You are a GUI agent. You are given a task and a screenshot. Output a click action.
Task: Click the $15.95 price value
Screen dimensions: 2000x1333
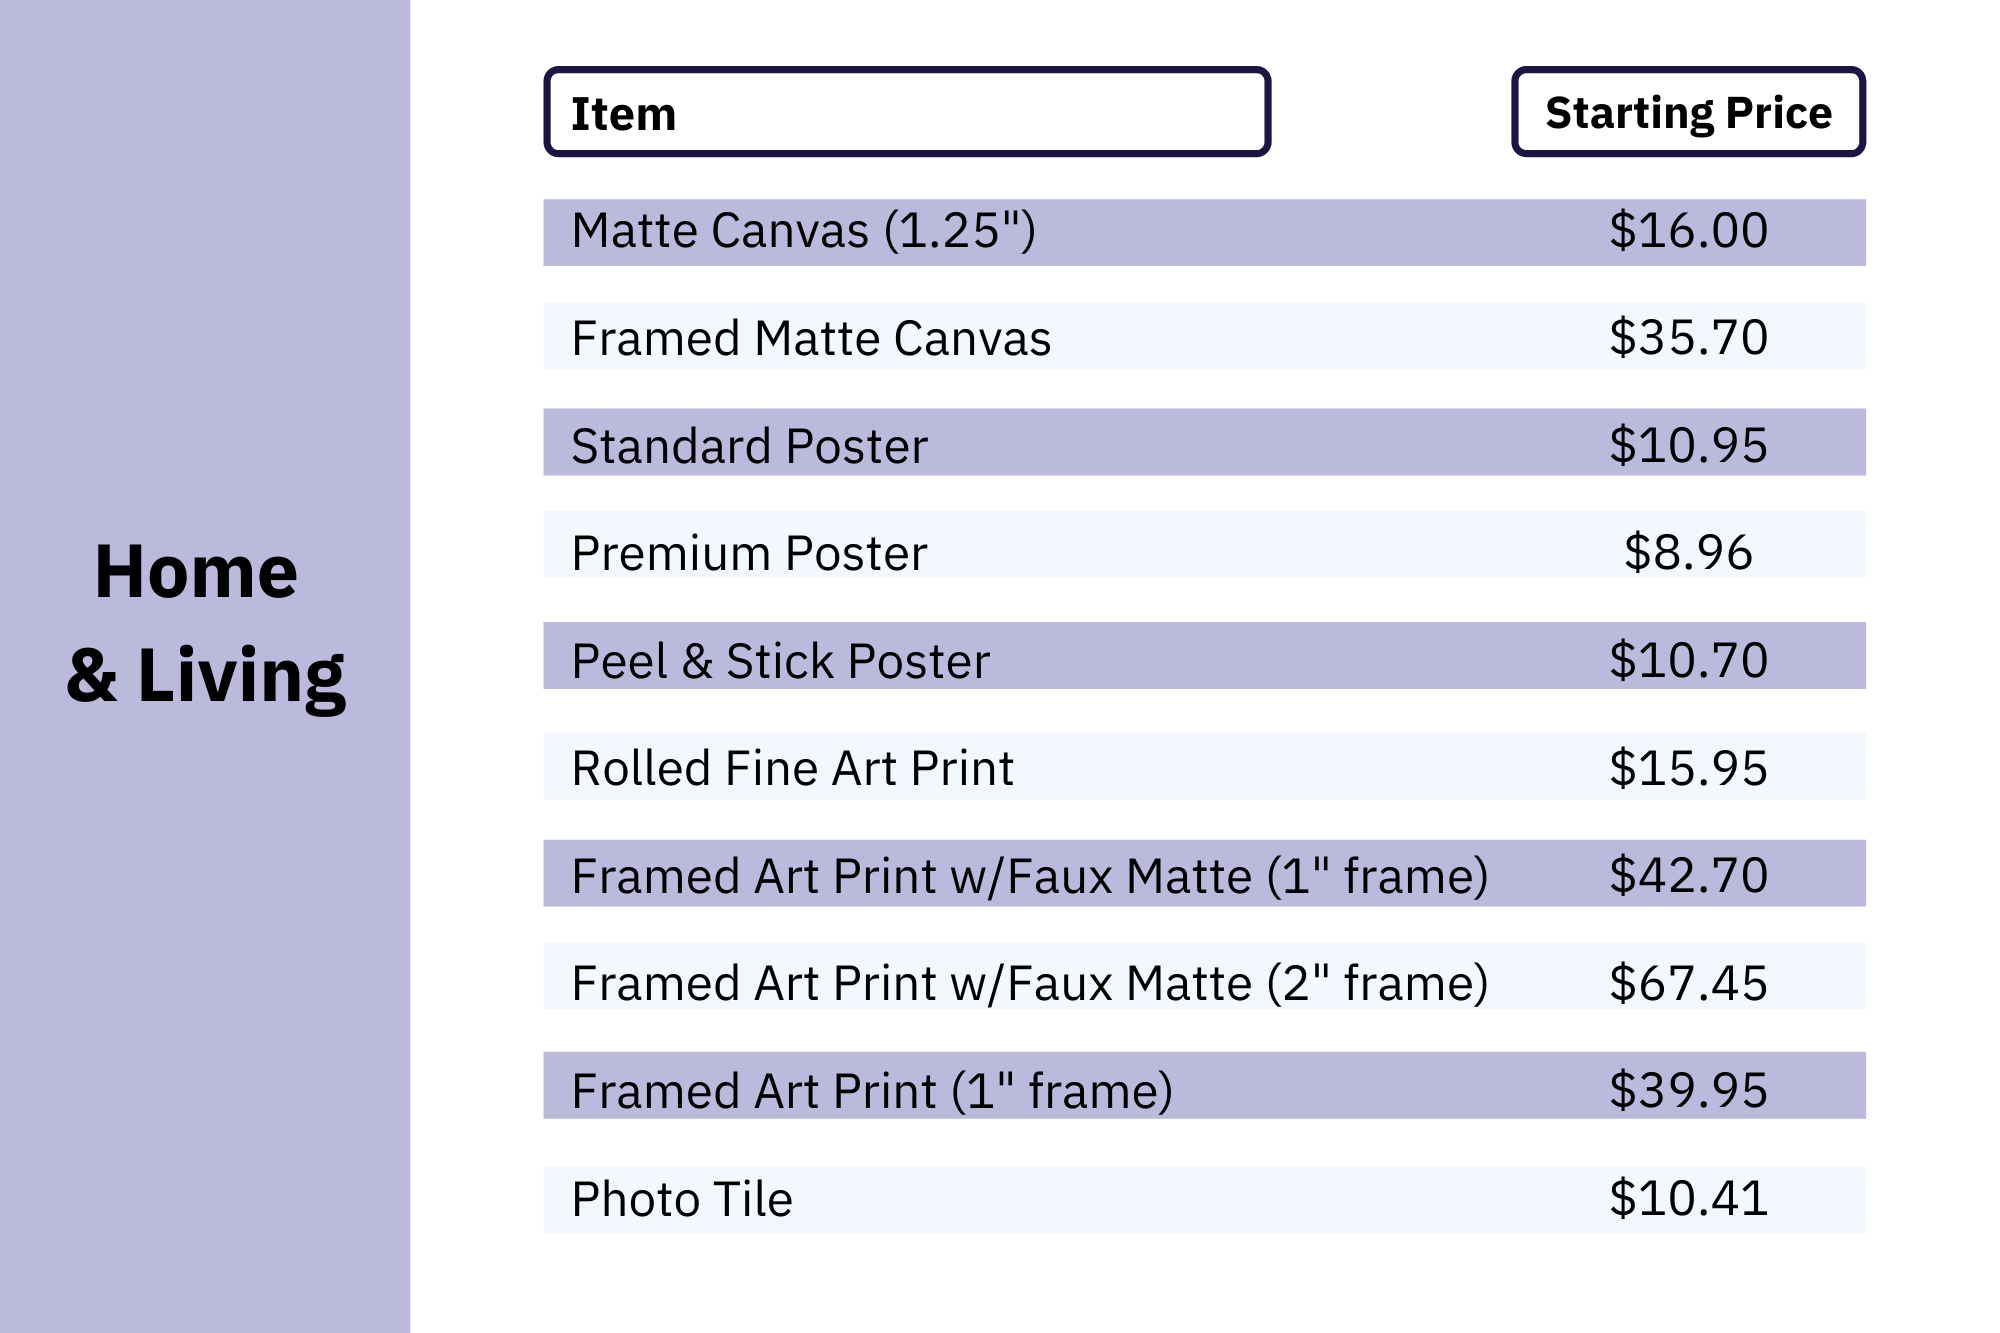[x=1688, y=768]
